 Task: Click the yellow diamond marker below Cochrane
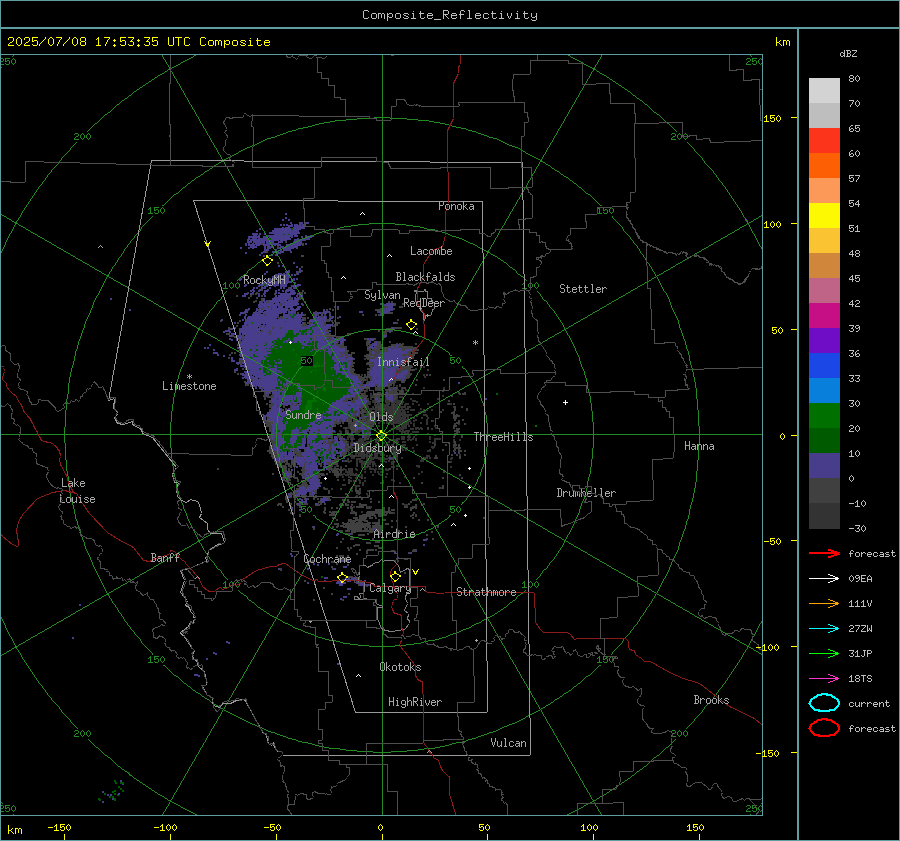342,578
